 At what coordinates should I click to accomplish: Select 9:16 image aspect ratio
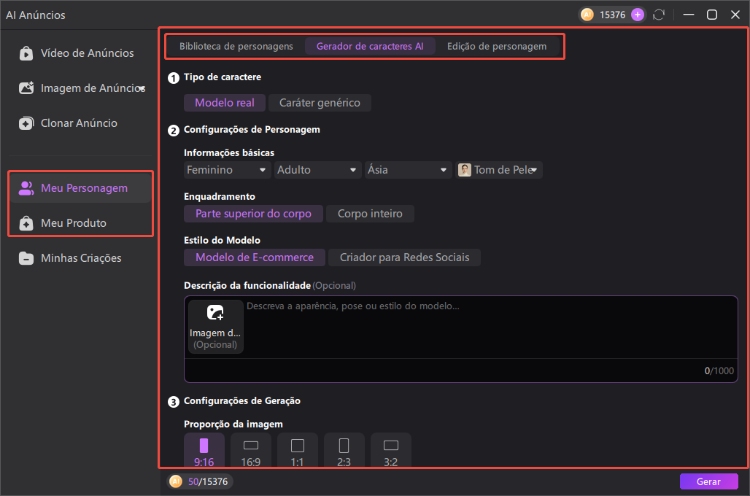204,451
